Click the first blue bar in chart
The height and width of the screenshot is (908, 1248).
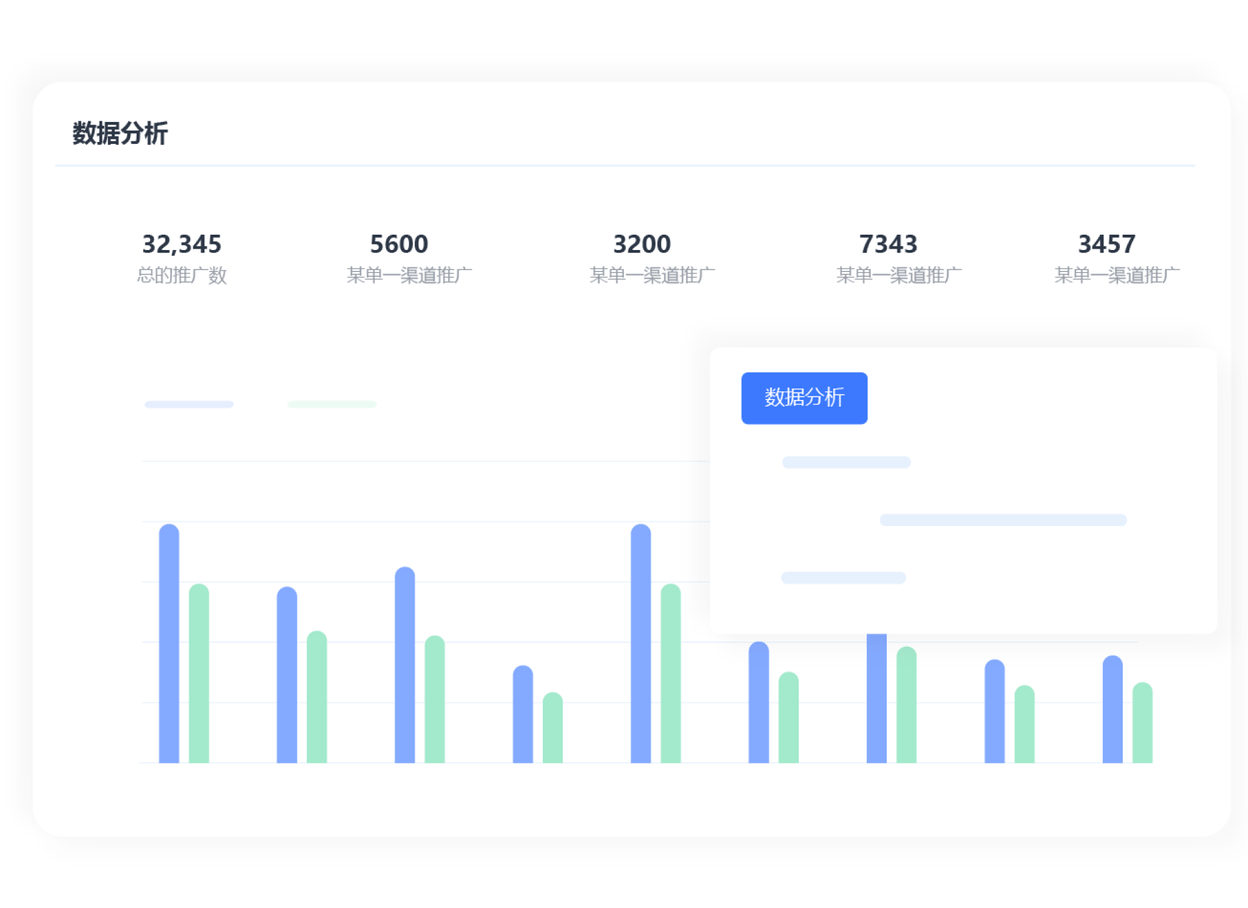click(x=169, y=643)
